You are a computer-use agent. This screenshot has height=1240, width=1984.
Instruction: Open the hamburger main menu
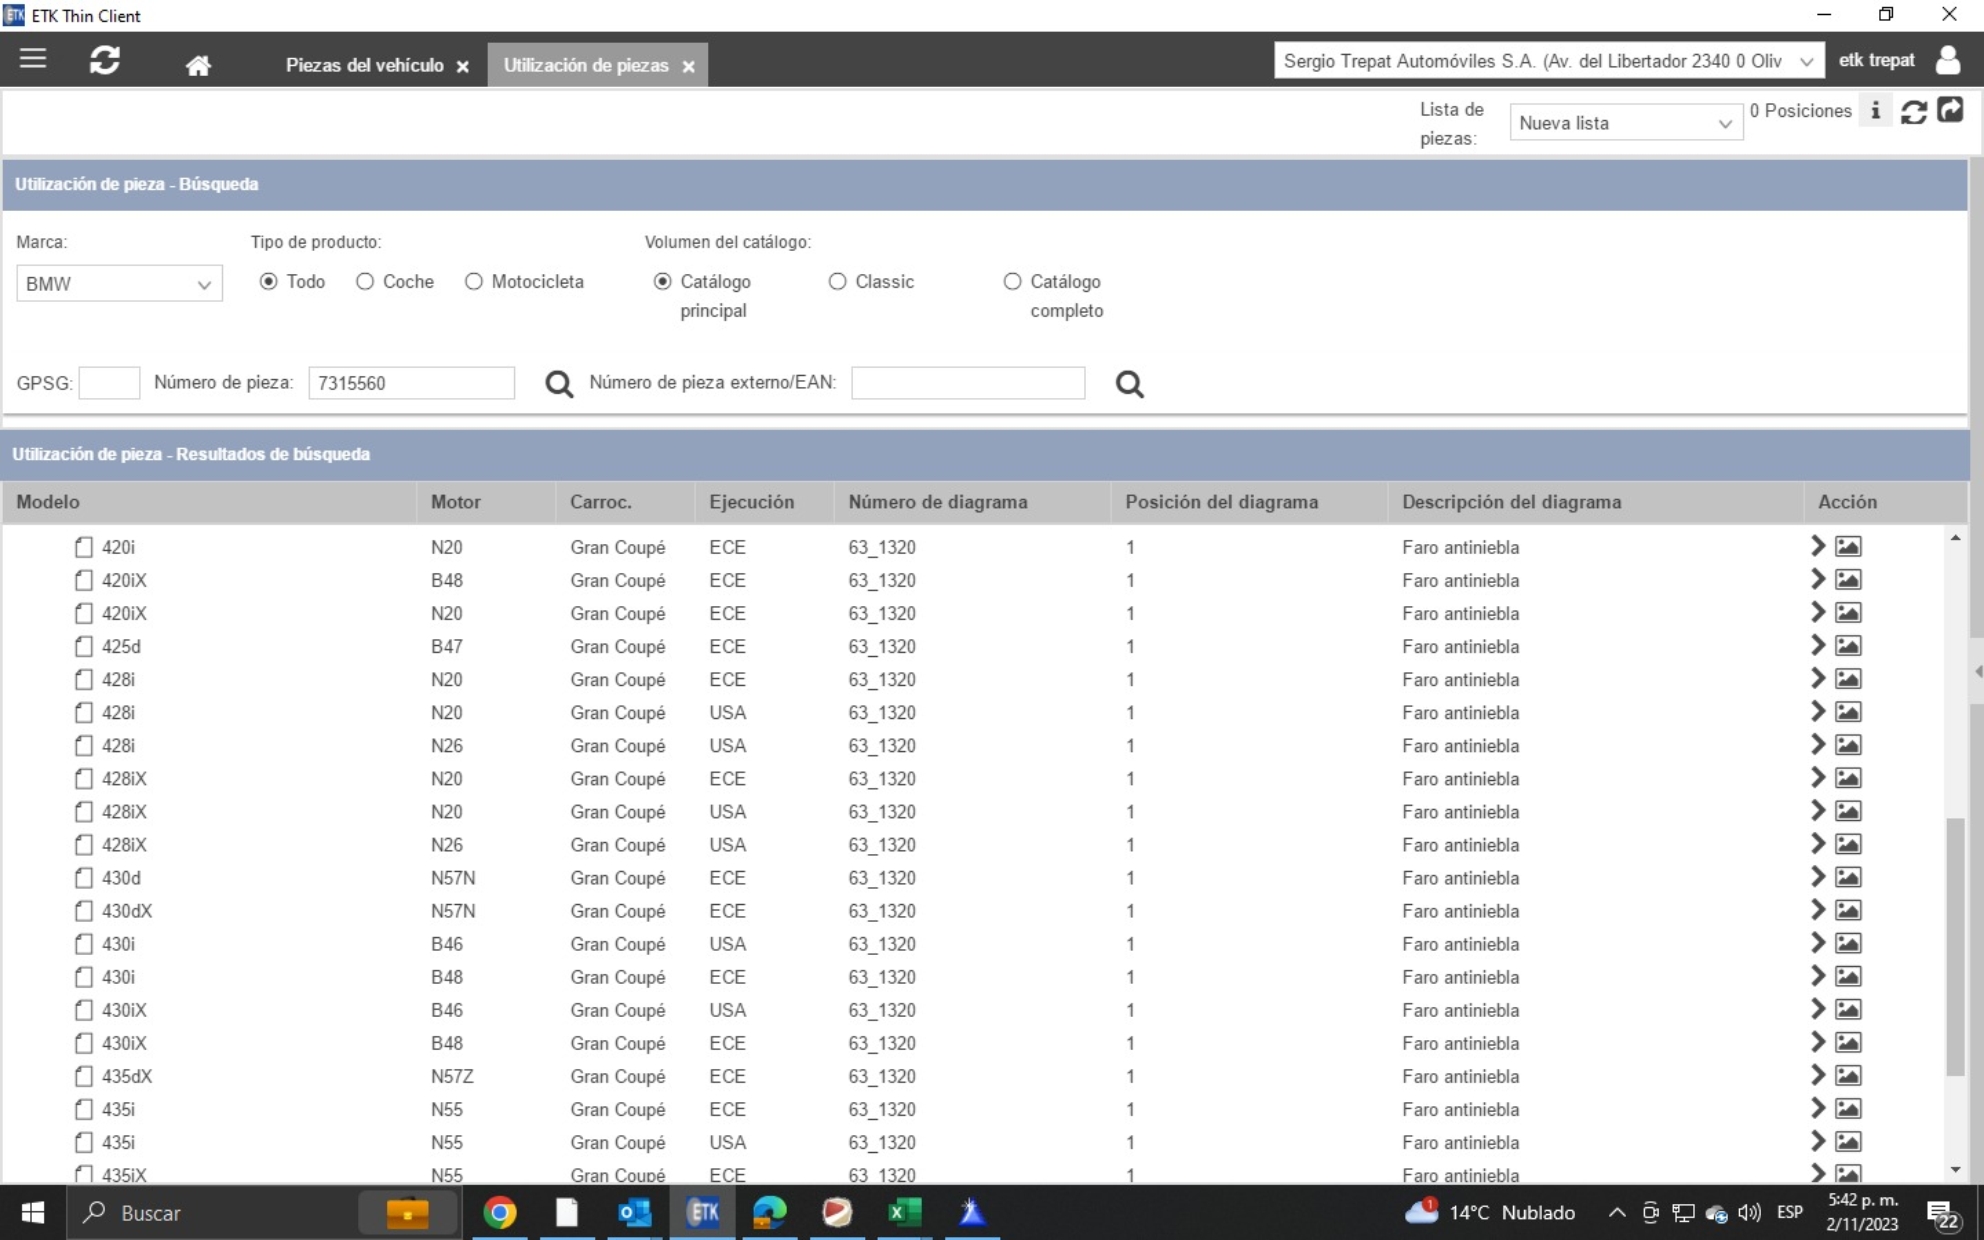click(x=33, y=59)
